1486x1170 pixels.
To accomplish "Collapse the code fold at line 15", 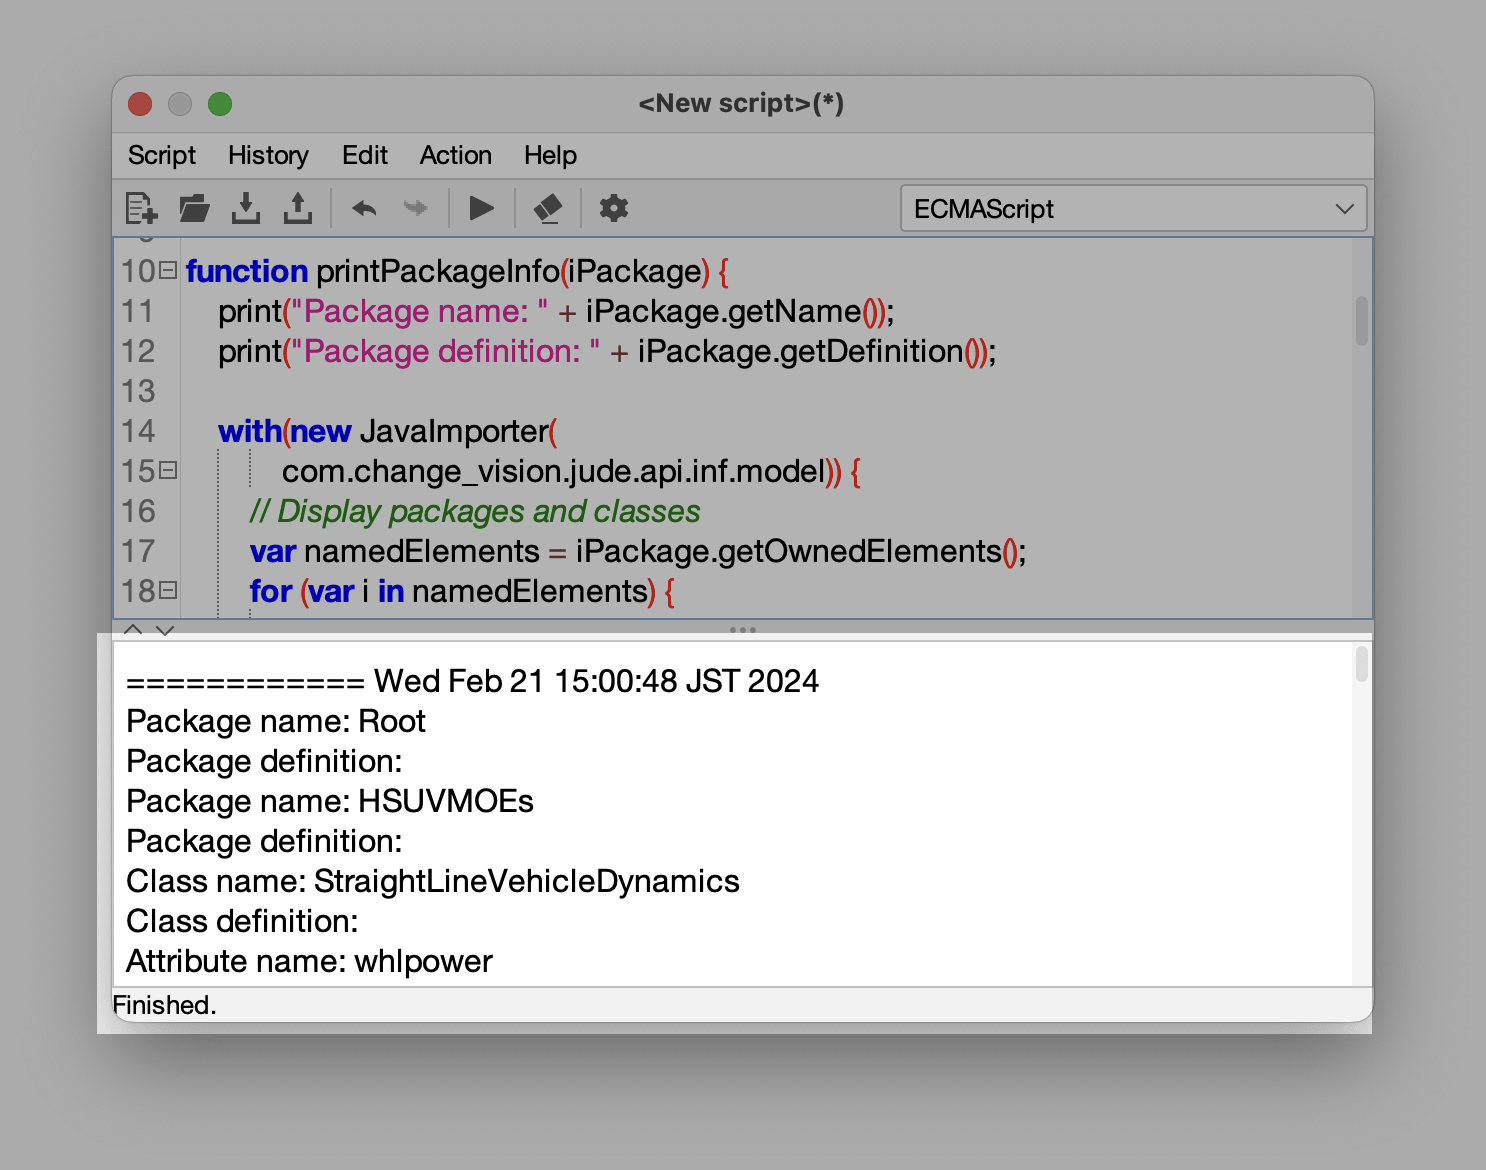I will (168, 470).
